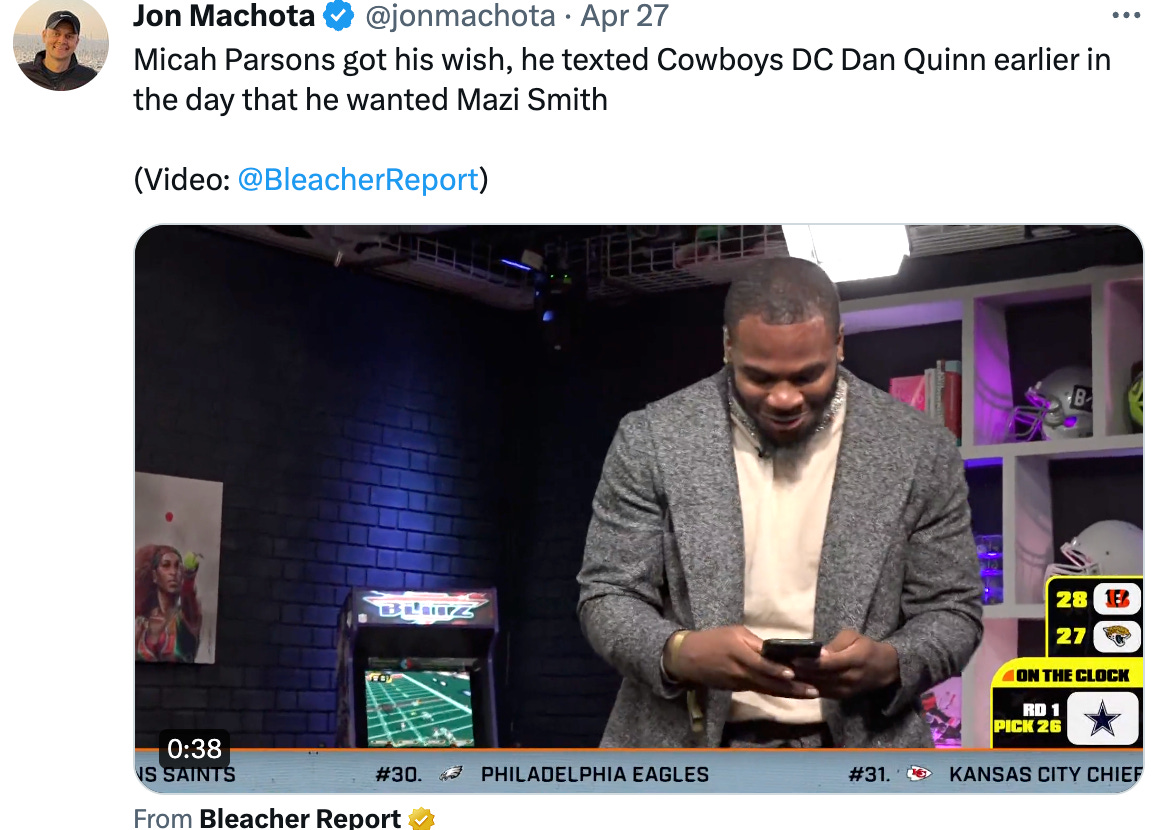Image resolution: width=1174 pixels, height=830 pixels.
Task: Click the gold verified badge beside Bleacher Report
Action: pos(422,819)
